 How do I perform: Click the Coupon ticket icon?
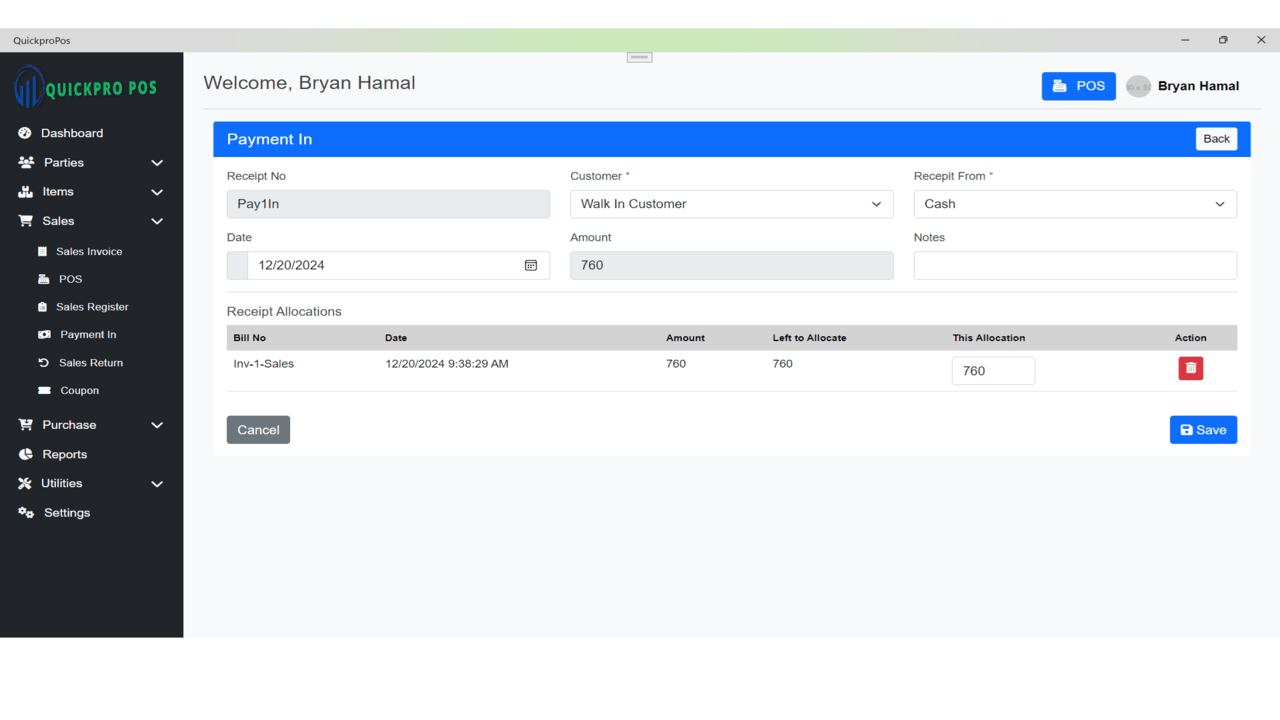(44, 391)
